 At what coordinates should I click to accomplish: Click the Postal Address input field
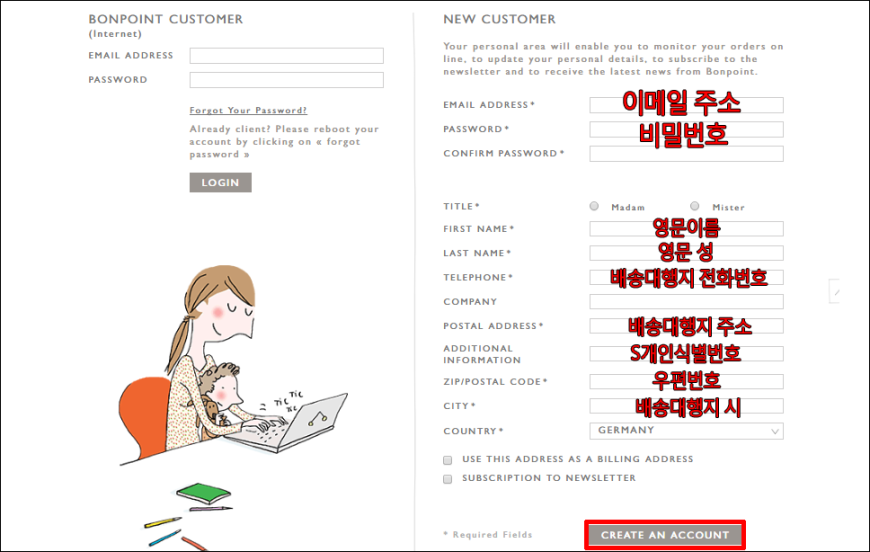pyautogui.click(x=686, y=326)
